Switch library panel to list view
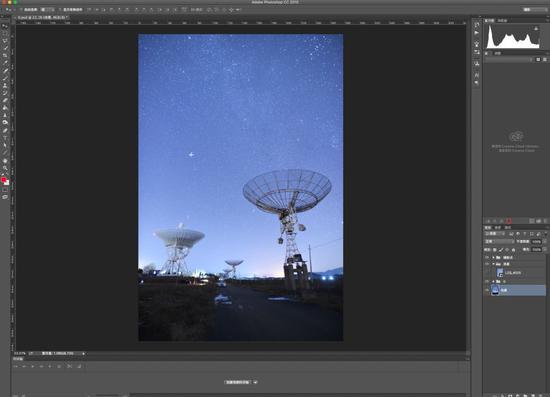The height and width of the screenshot is (397, 550). pos(545,60)
